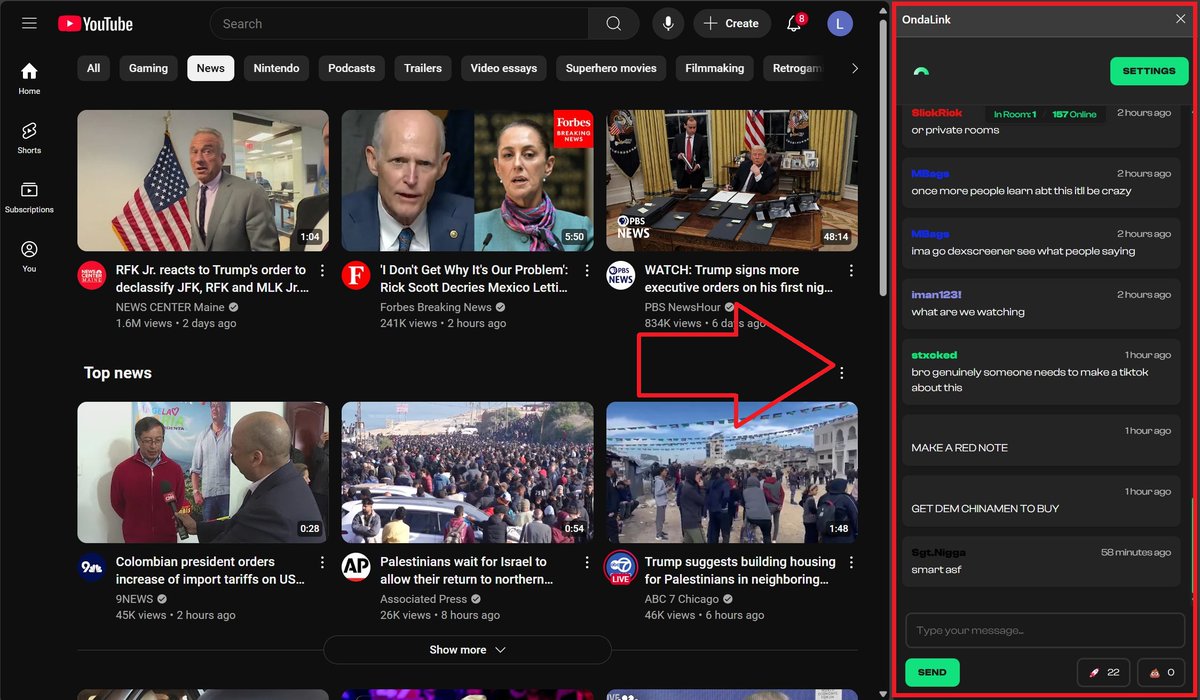Viewport: 1200px width, 700px height.
Task: Click the SEND button in OndaLink
Action: tap(932, 672)
